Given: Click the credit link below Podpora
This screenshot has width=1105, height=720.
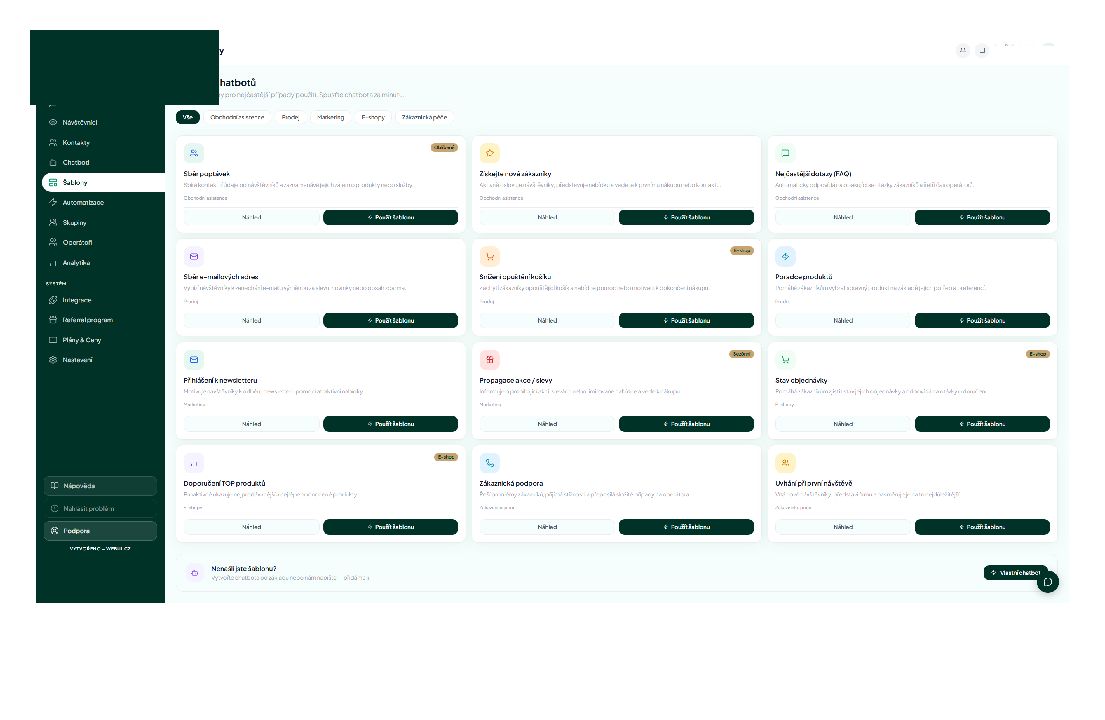Looking at the screenshot, I should (x=100, y=548).
